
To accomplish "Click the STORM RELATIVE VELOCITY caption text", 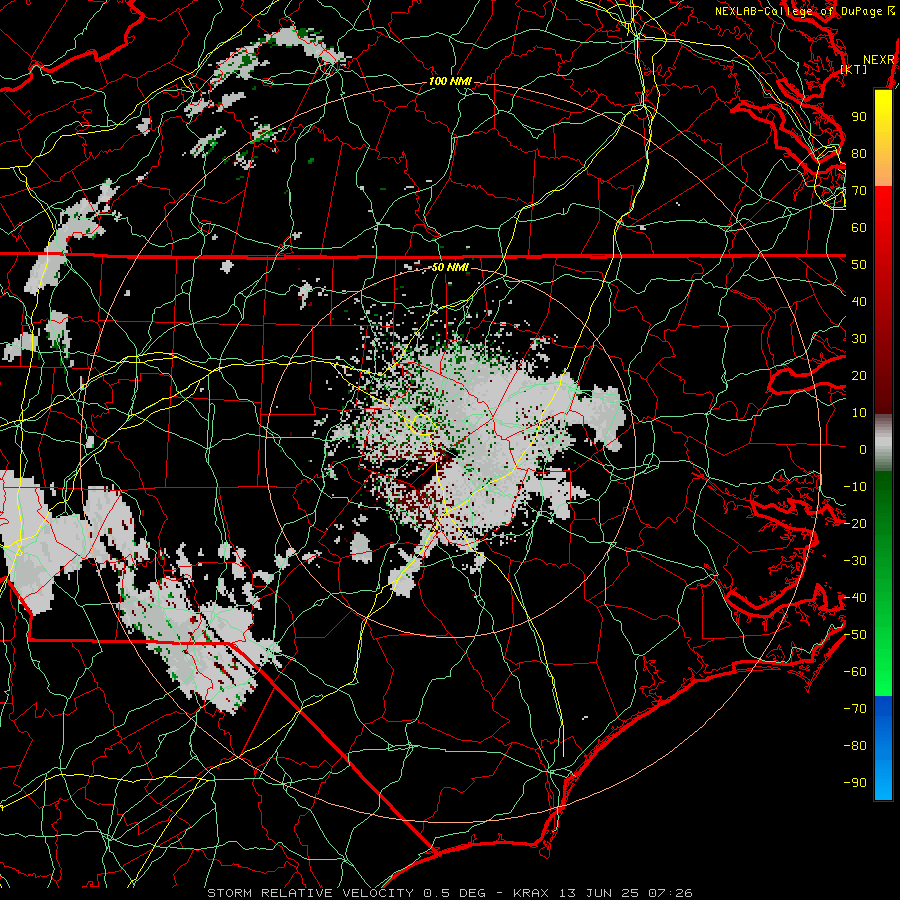I will point(311,893).
